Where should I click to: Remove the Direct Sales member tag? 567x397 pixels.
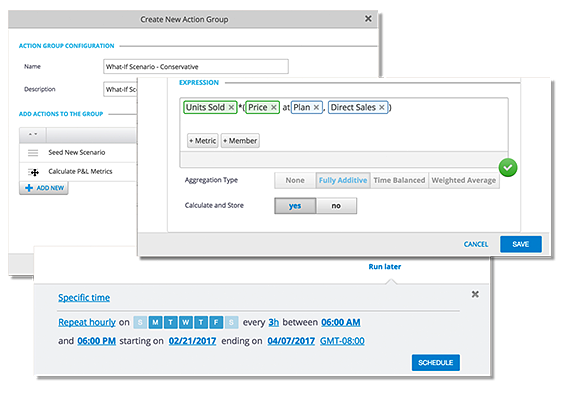381,107
